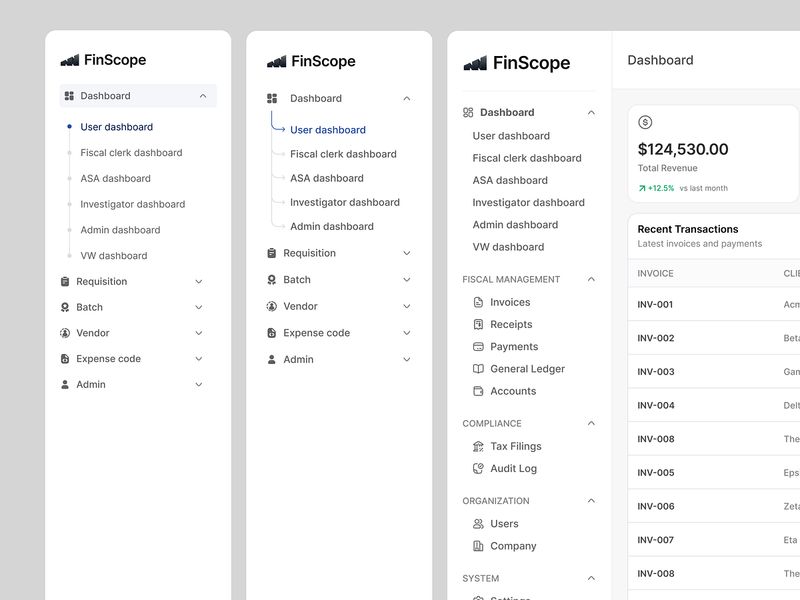The image size is (800, 600).
Task: Click the INVOICE column header
Action: pos(655,273)
